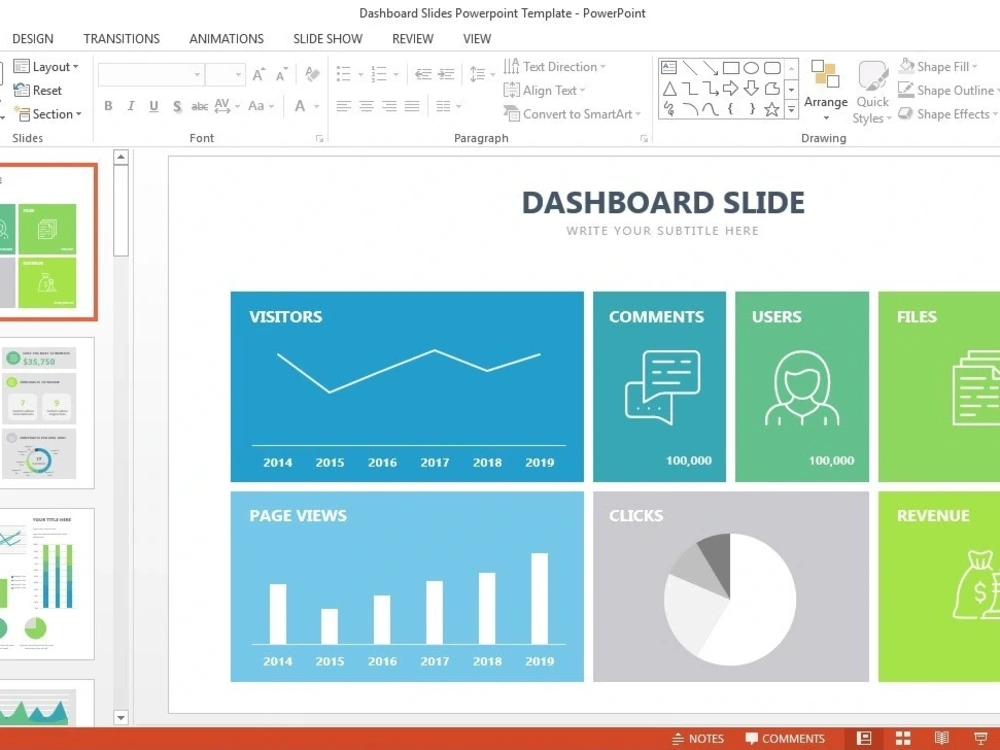
Task: Select the 5-Point Star shape
Action: (x=772, y=109)
